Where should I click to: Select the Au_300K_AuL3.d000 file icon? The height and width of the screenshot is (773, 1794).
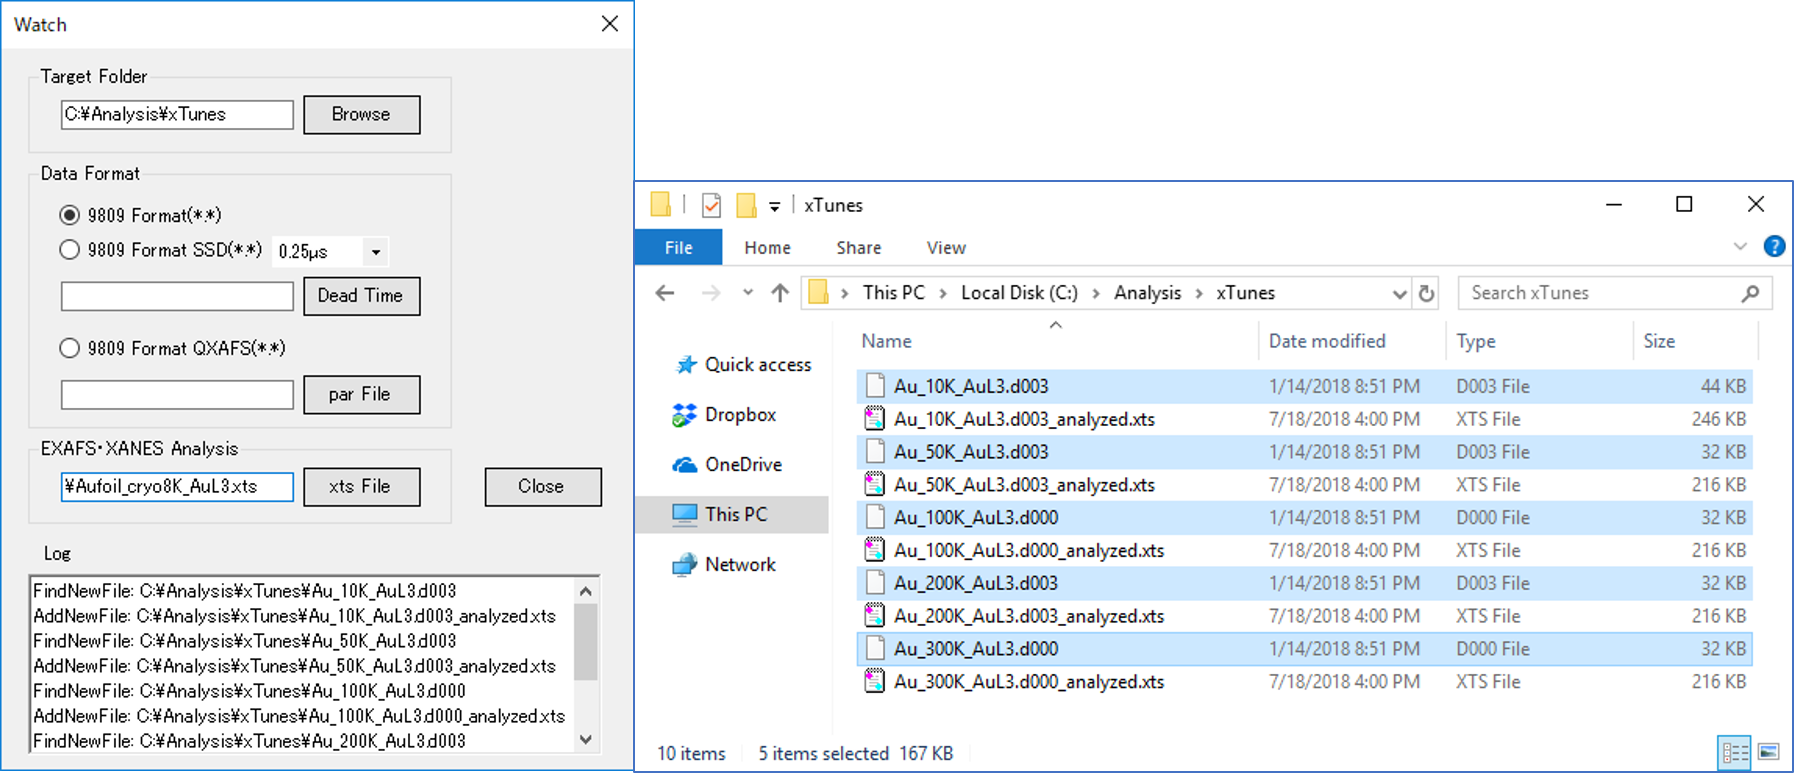(875, 649)
